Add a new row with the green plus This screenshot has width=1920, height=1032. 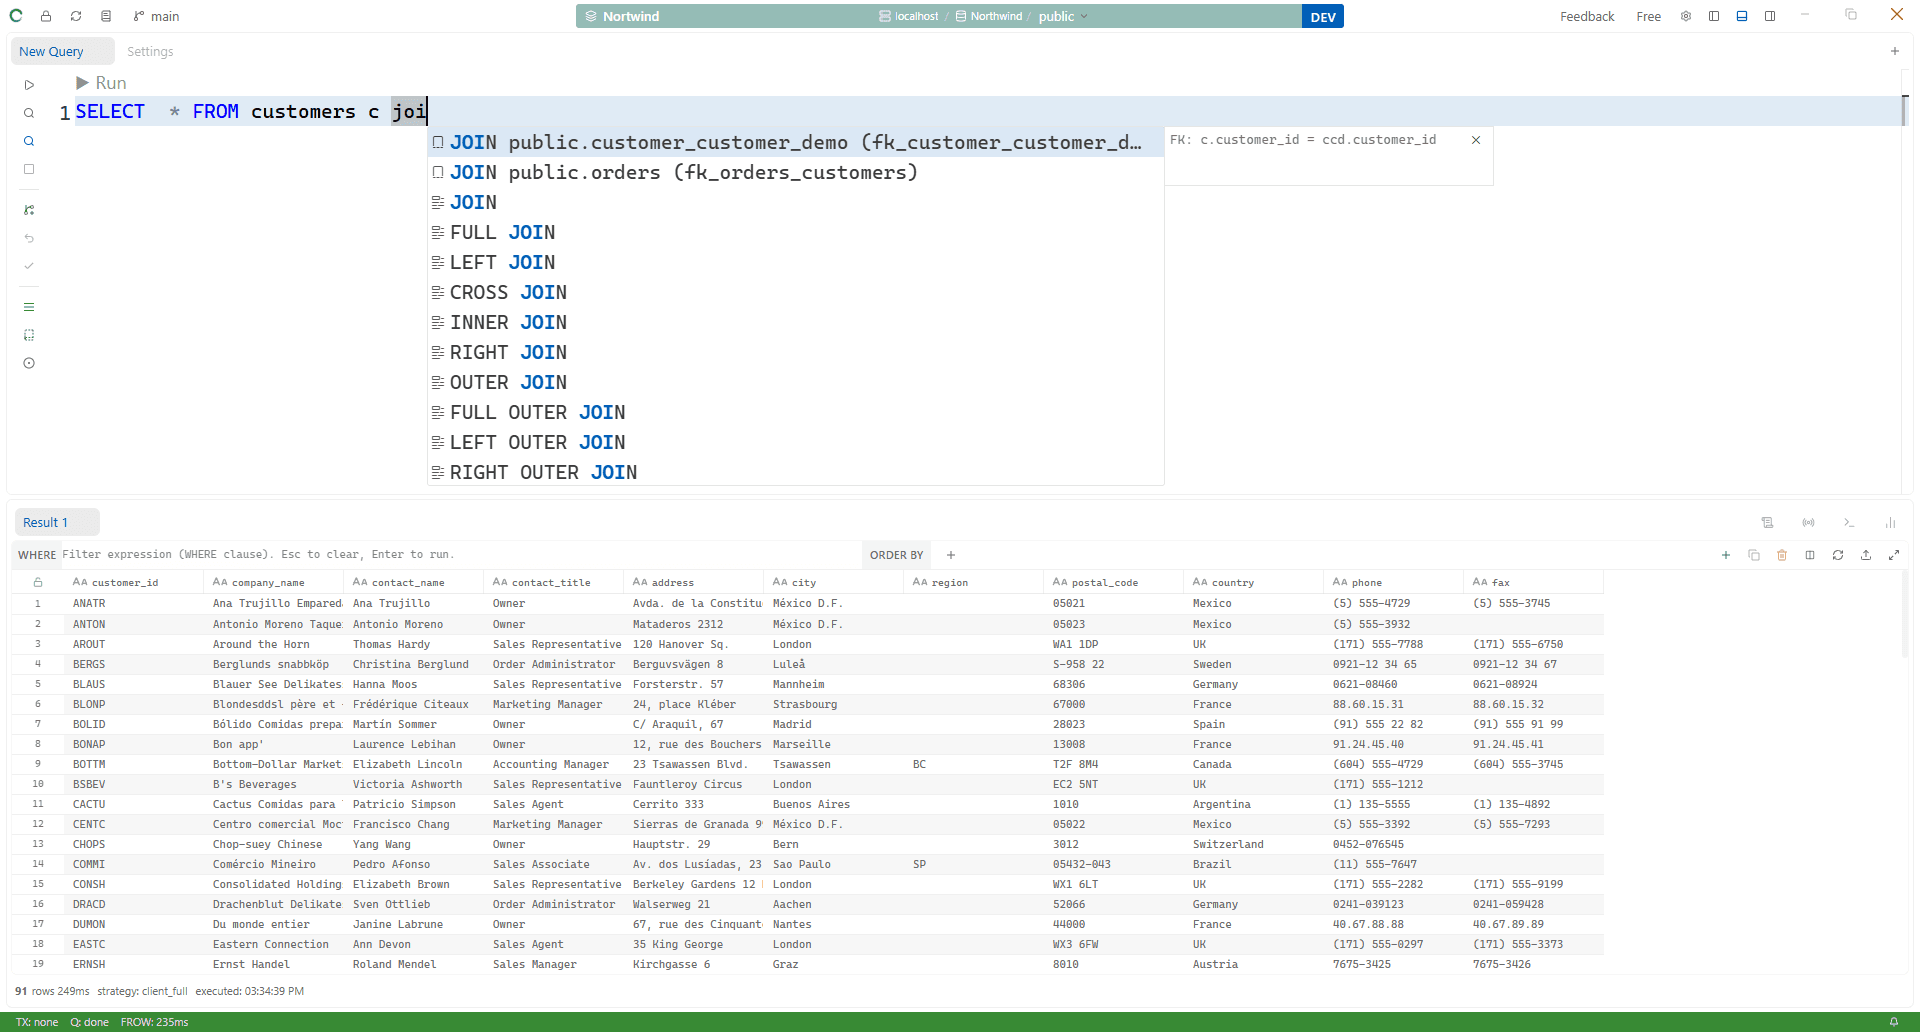click(x=1726, y=555)
